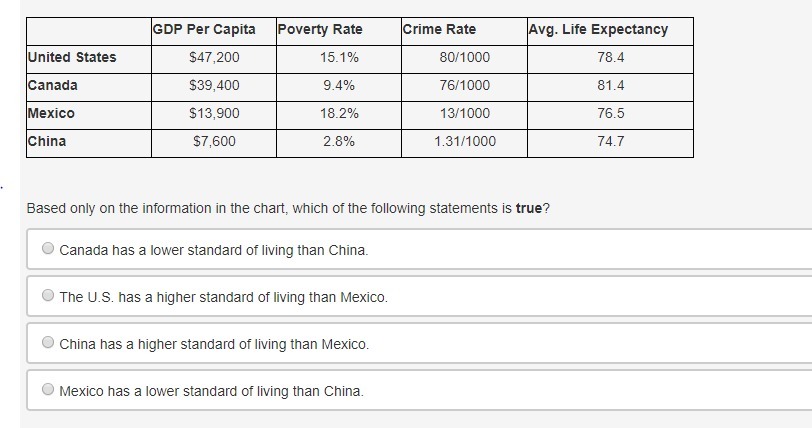The image size is (812, 428).
Task: Click the 81.4 life expectancy cell
Action: 610,85
